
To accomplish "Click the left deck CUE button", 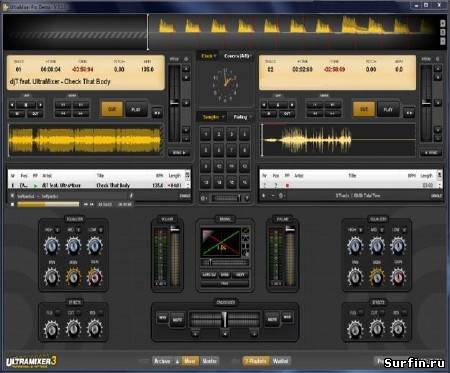I will click(x=112, y=109).
